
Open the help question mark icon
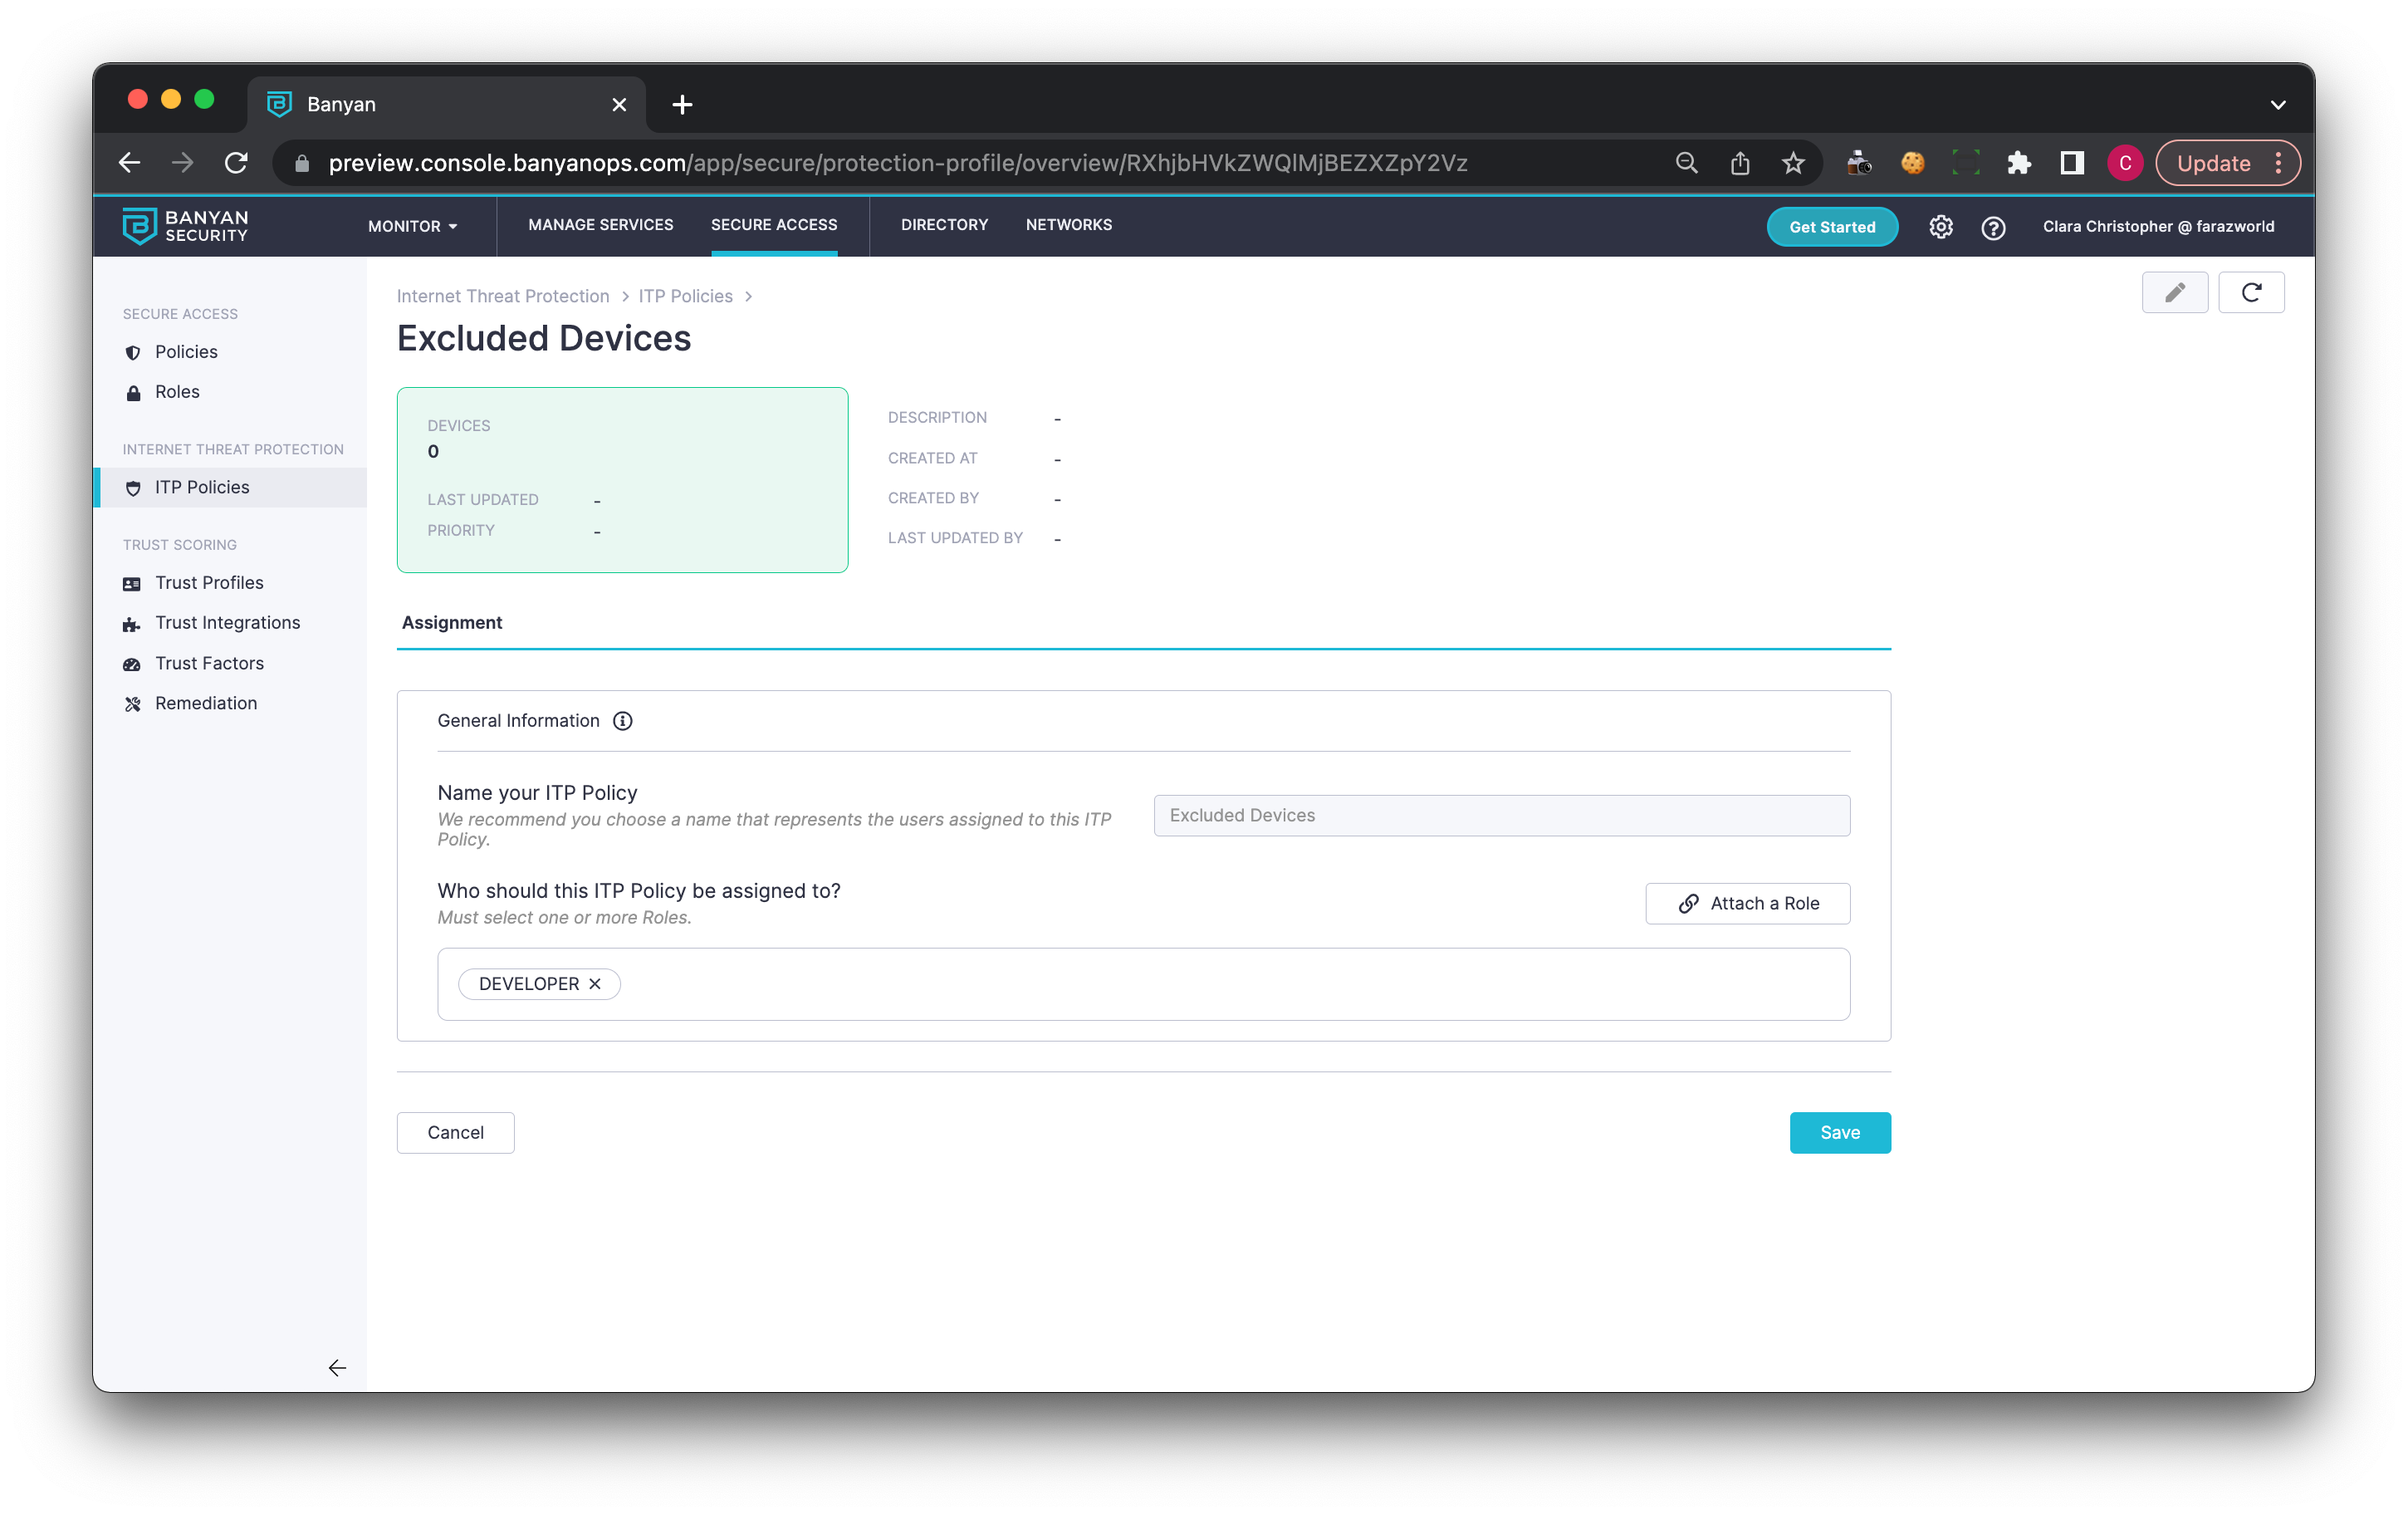pyautogui.click(x=1992, y=227)
